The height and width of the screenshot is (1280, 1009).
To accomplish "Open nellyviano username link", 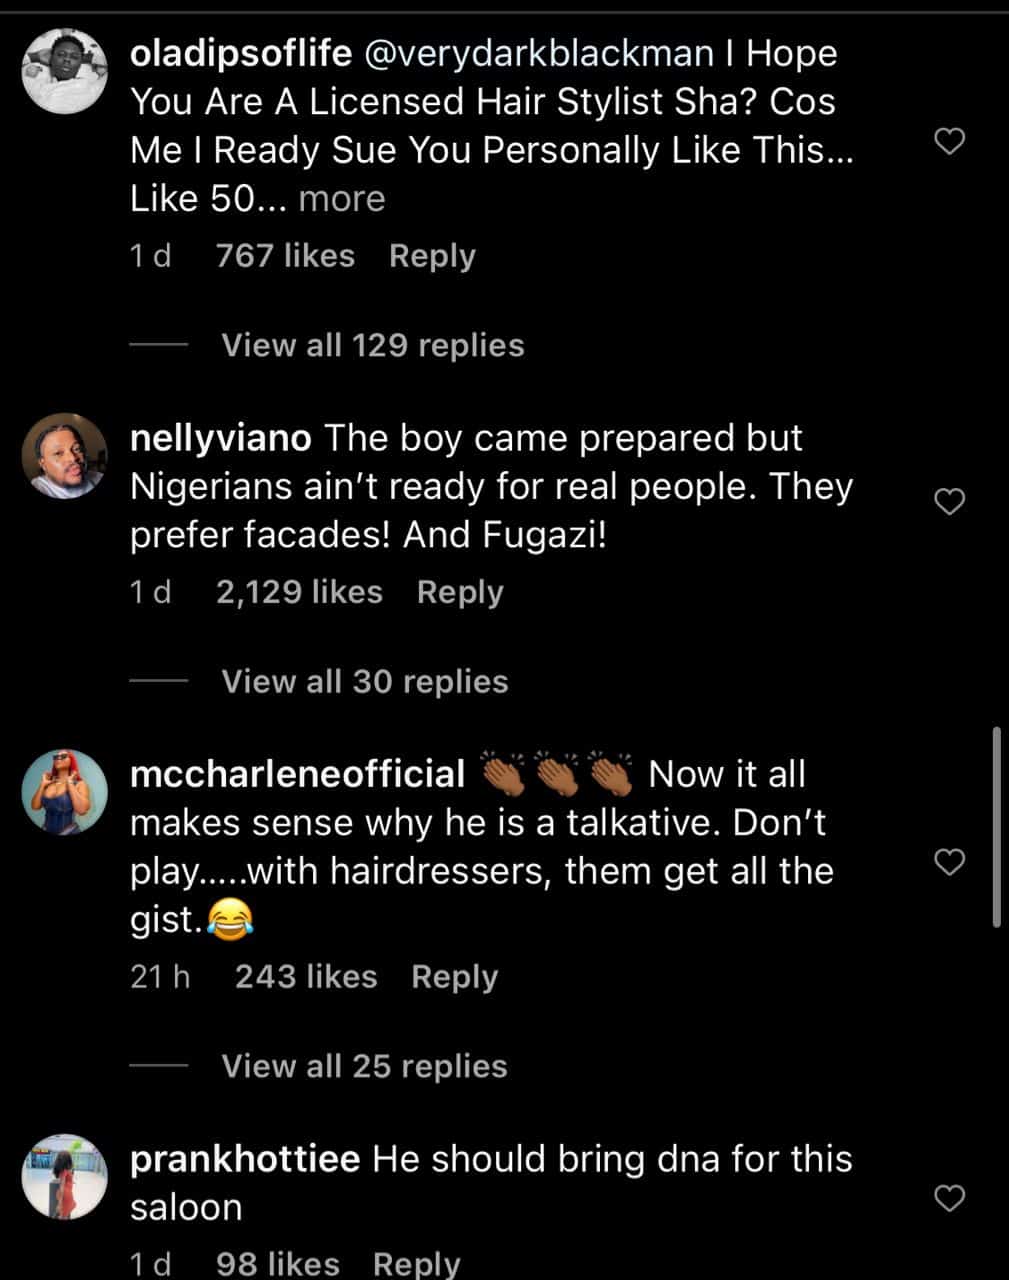I will pyautogui.click(x=221, y=438).
